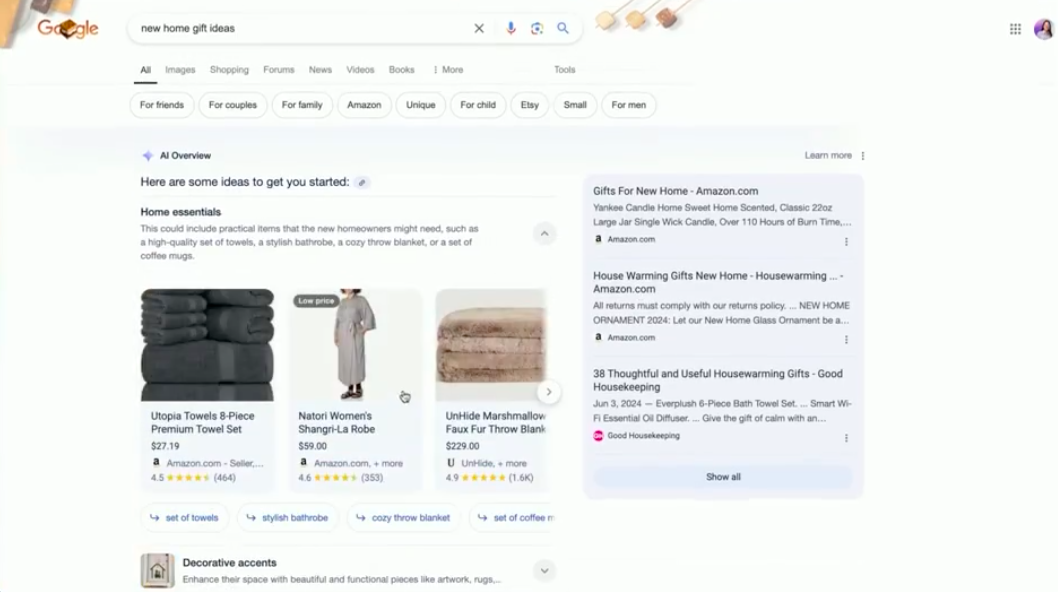Viewport: 1058px width, 592px height.
Task: Open Google Lens image search
Action: (536, 28)
